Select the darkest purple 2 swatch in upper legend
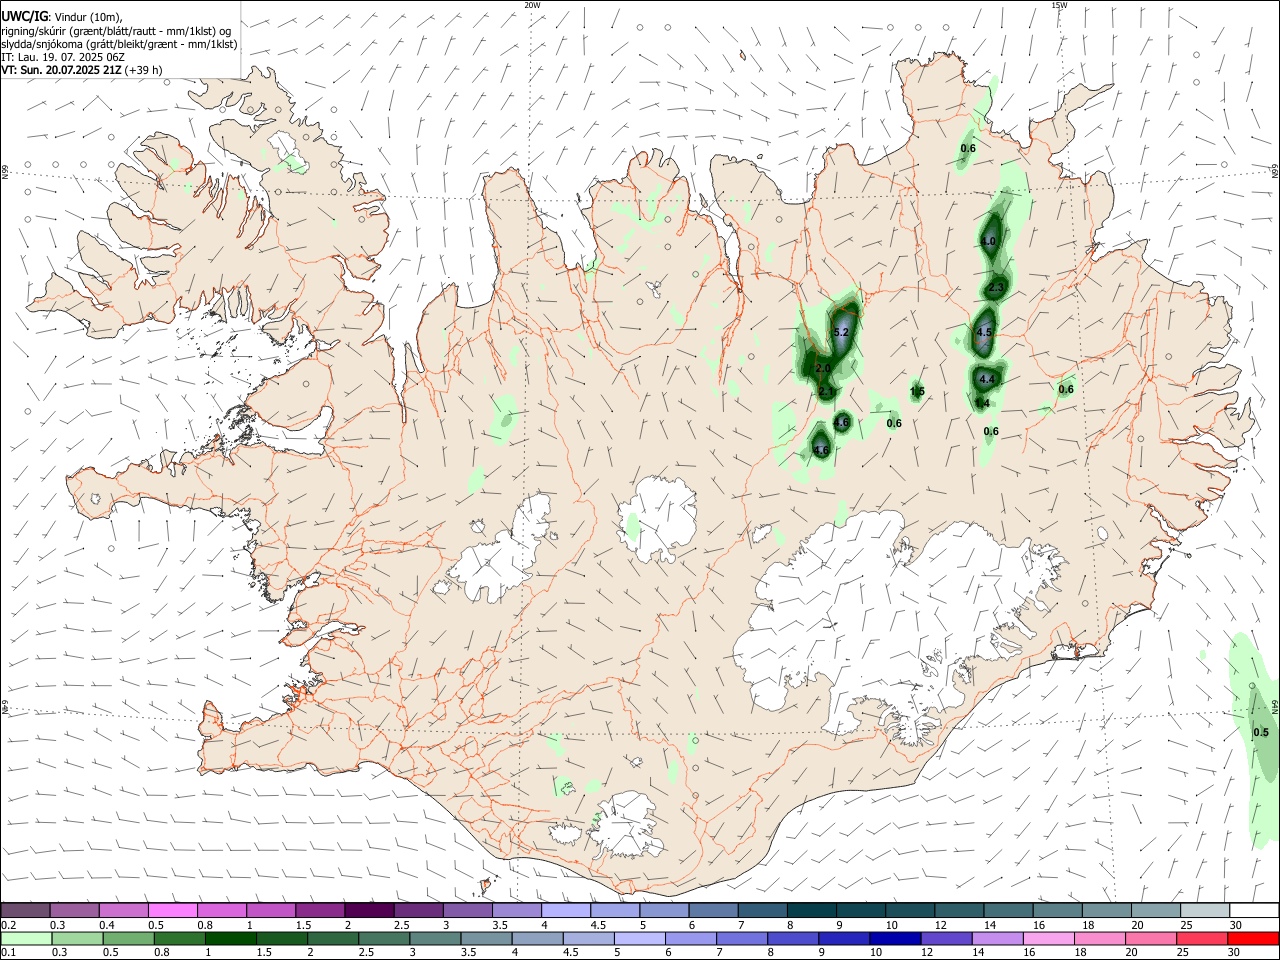Screen dimensions: 1280x960 tap(369, 910)
